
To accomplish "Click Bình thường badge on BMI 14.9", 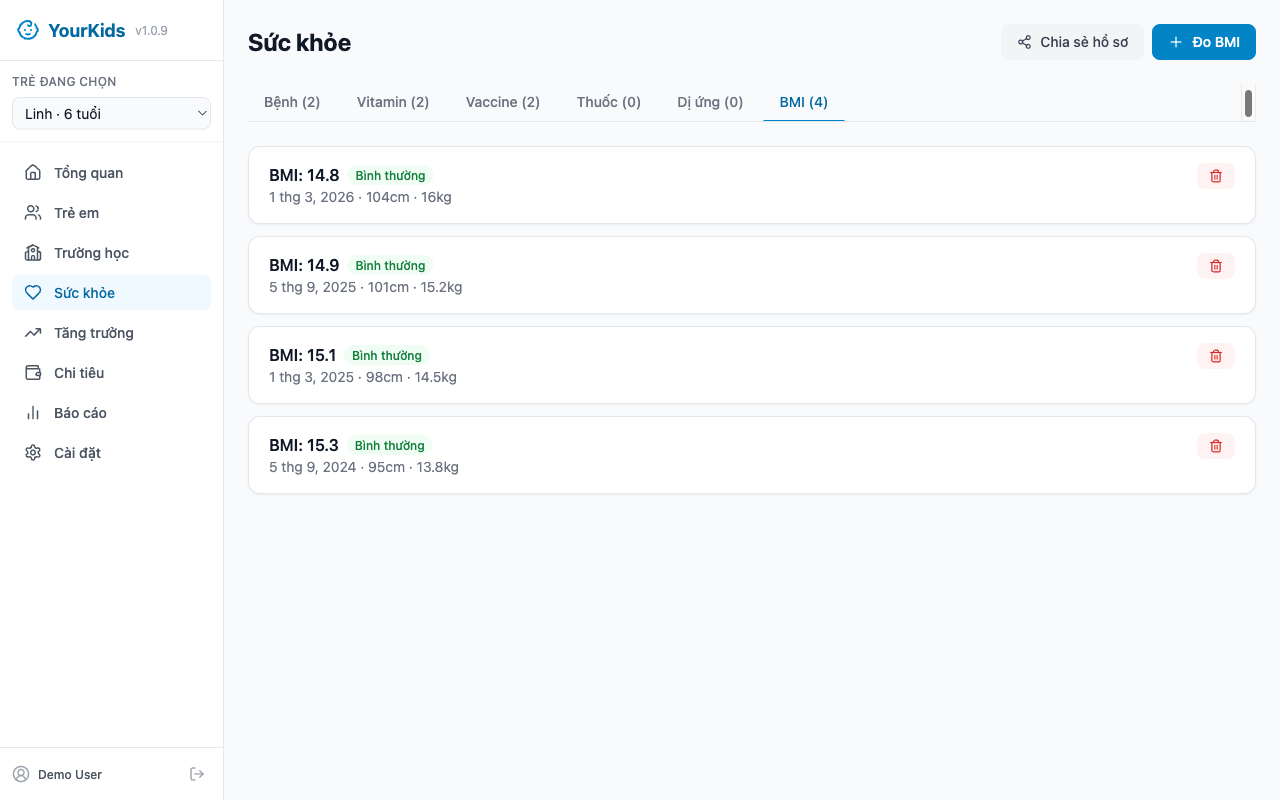I will (390, 266).
